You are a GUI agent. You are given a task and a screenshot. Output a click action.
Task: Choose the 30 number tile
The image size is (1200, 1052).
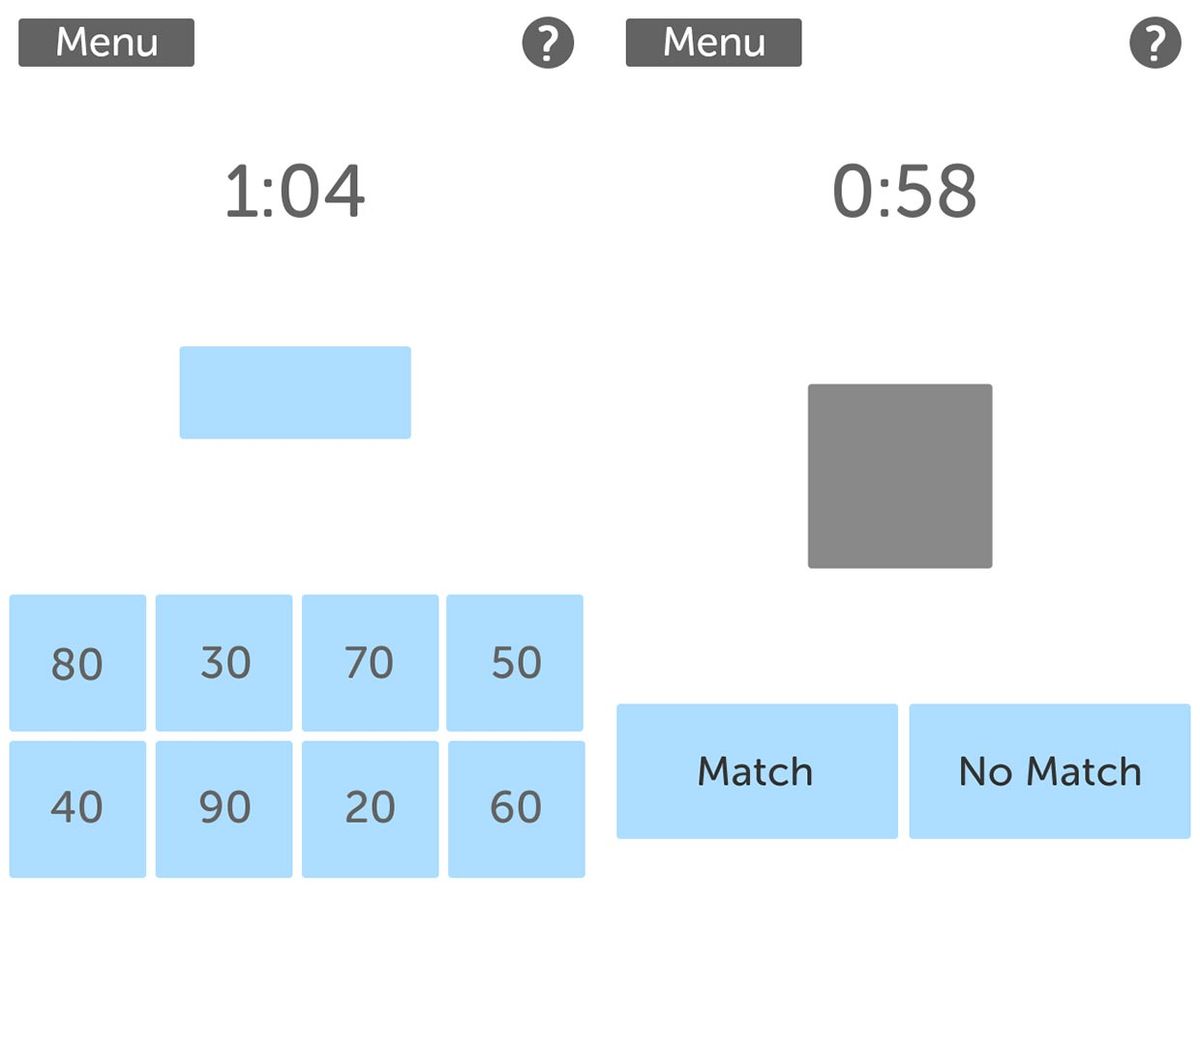[224, 662]
